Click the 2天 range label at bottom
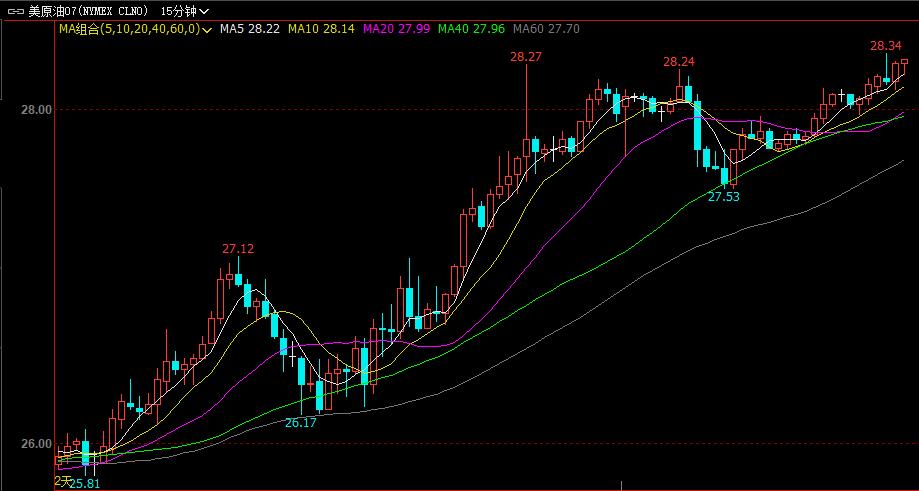The image size is (919, 491). (61, 482)
